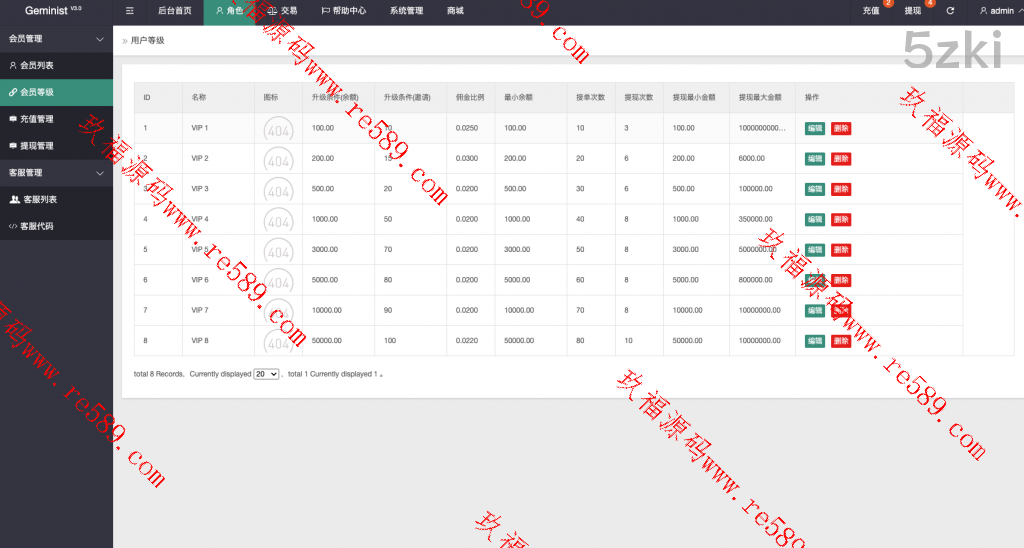Open 客服列表 in the sidebar
This screenshot has width=1024, height=548.
[x=39, y=200]
